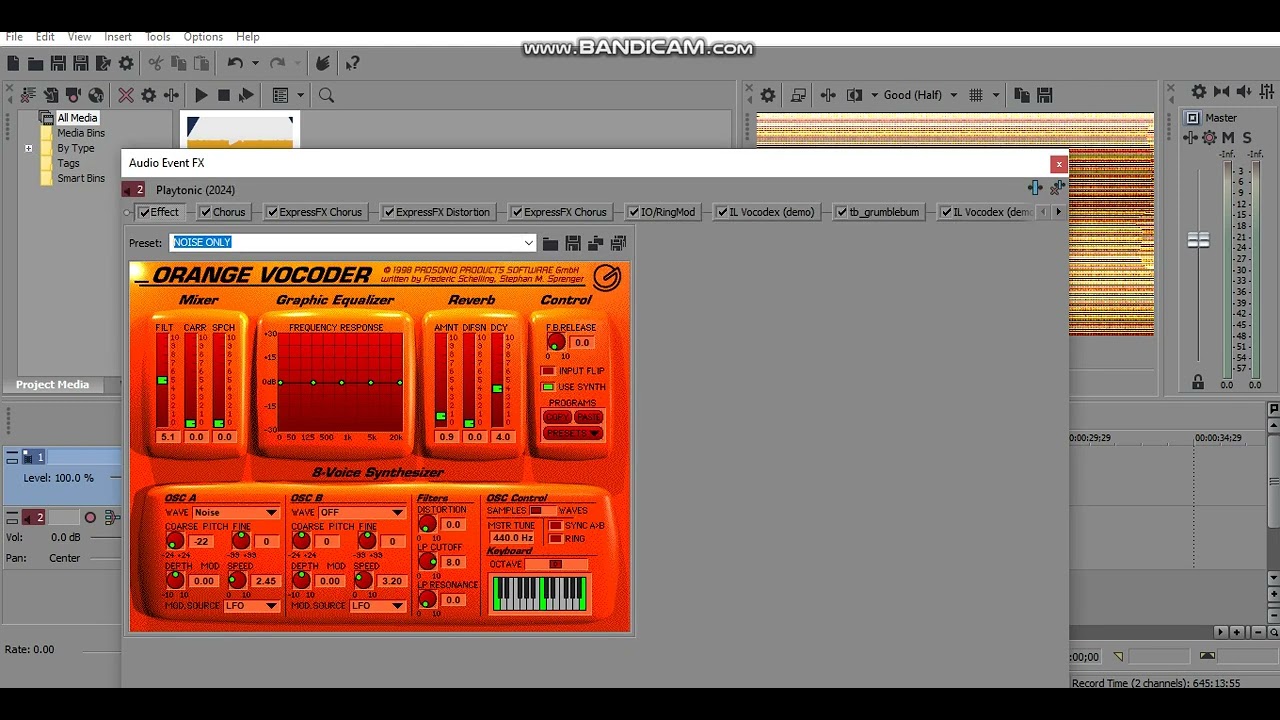Image resolution: width=1280 pixels, height=720 pixels.
Task: Expand the By Type media tree node
Action: coord(29,148)
